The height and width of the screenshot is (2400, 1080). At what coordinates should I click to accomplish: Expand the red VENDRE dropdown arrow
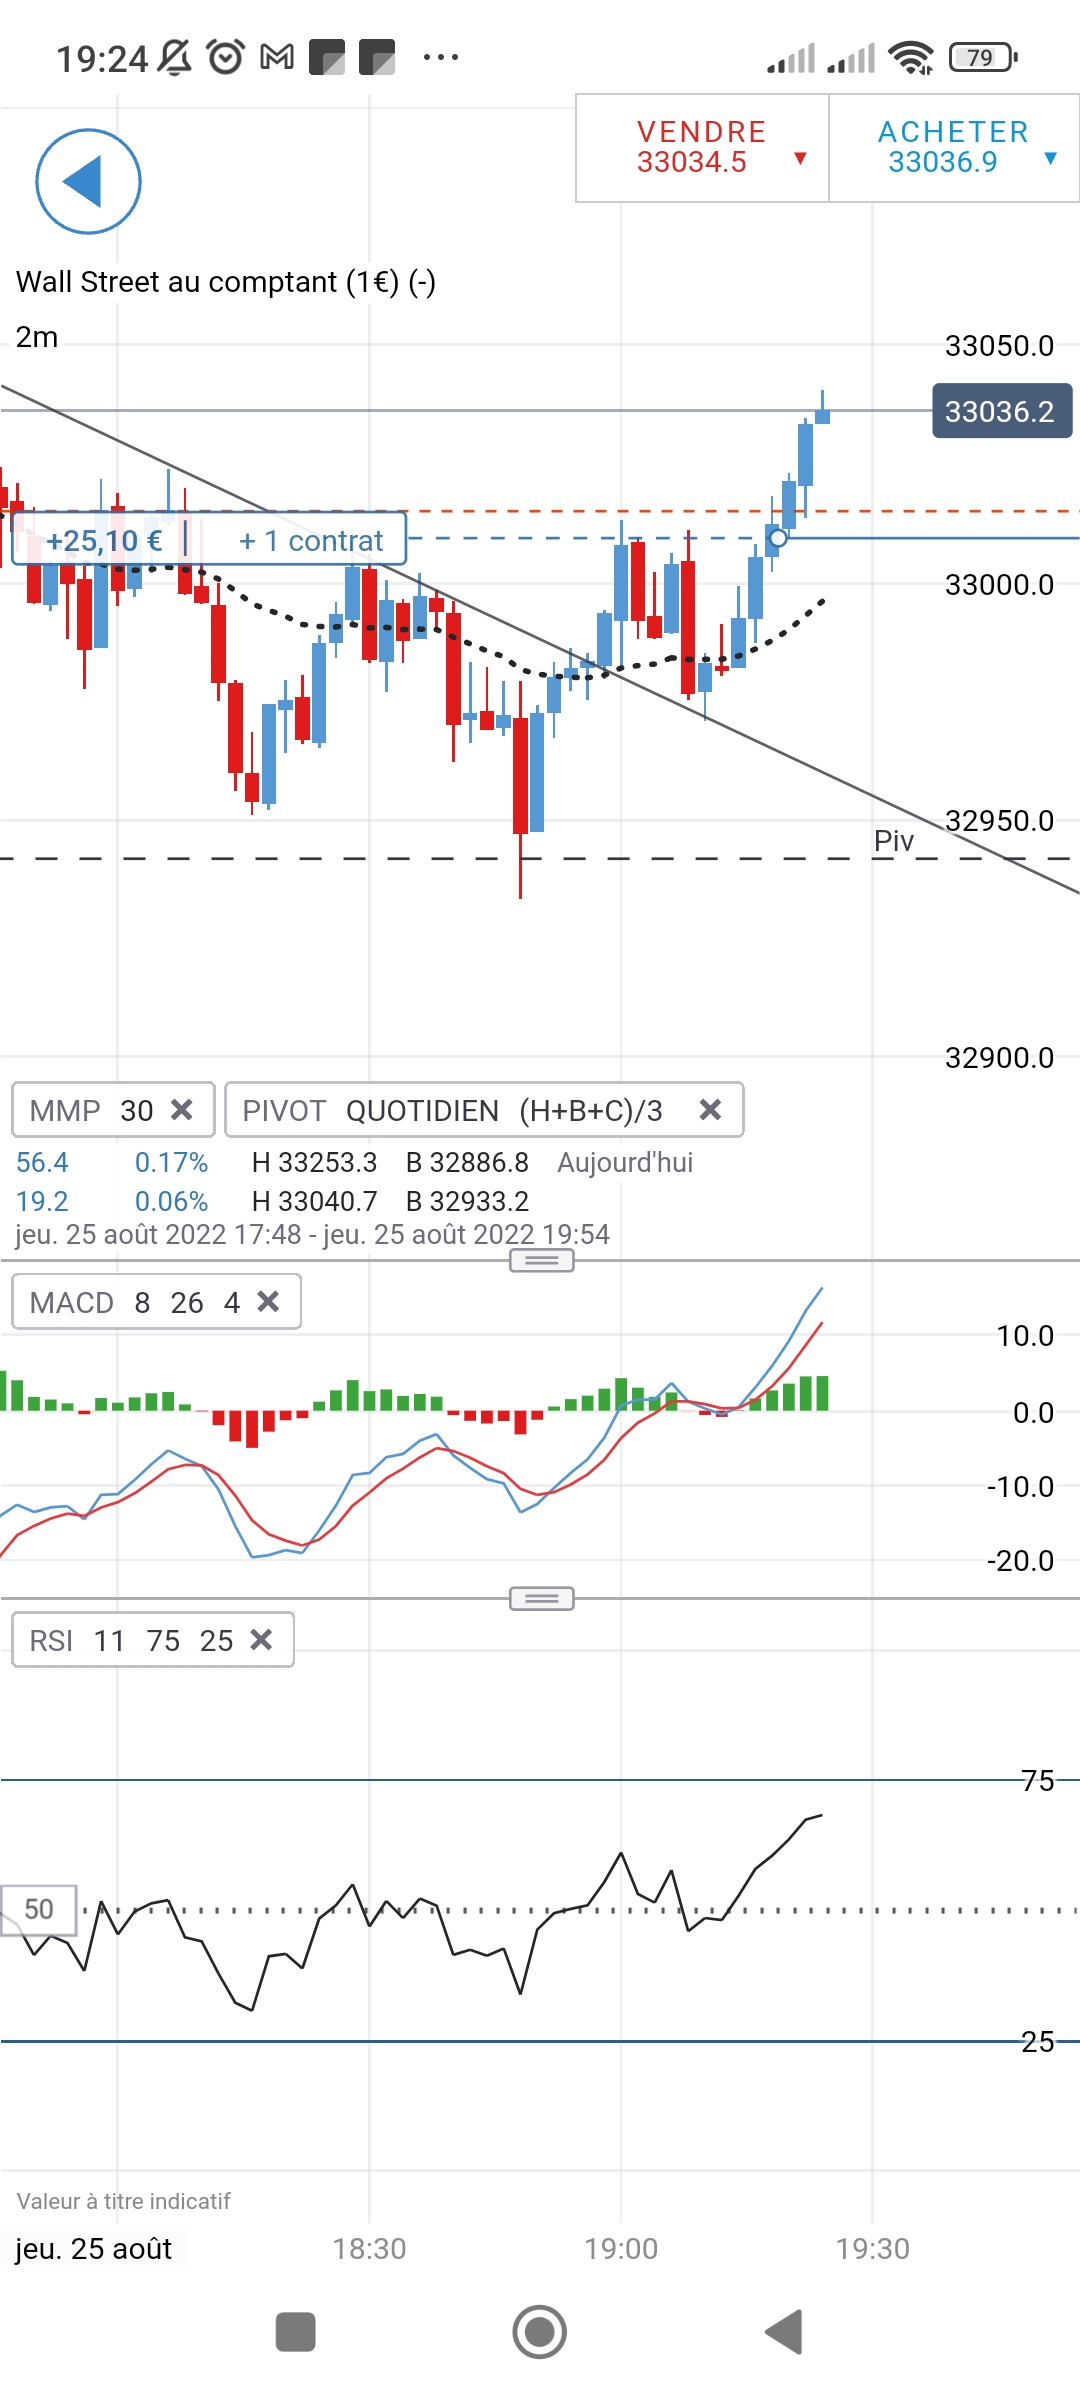click(800, 158)
